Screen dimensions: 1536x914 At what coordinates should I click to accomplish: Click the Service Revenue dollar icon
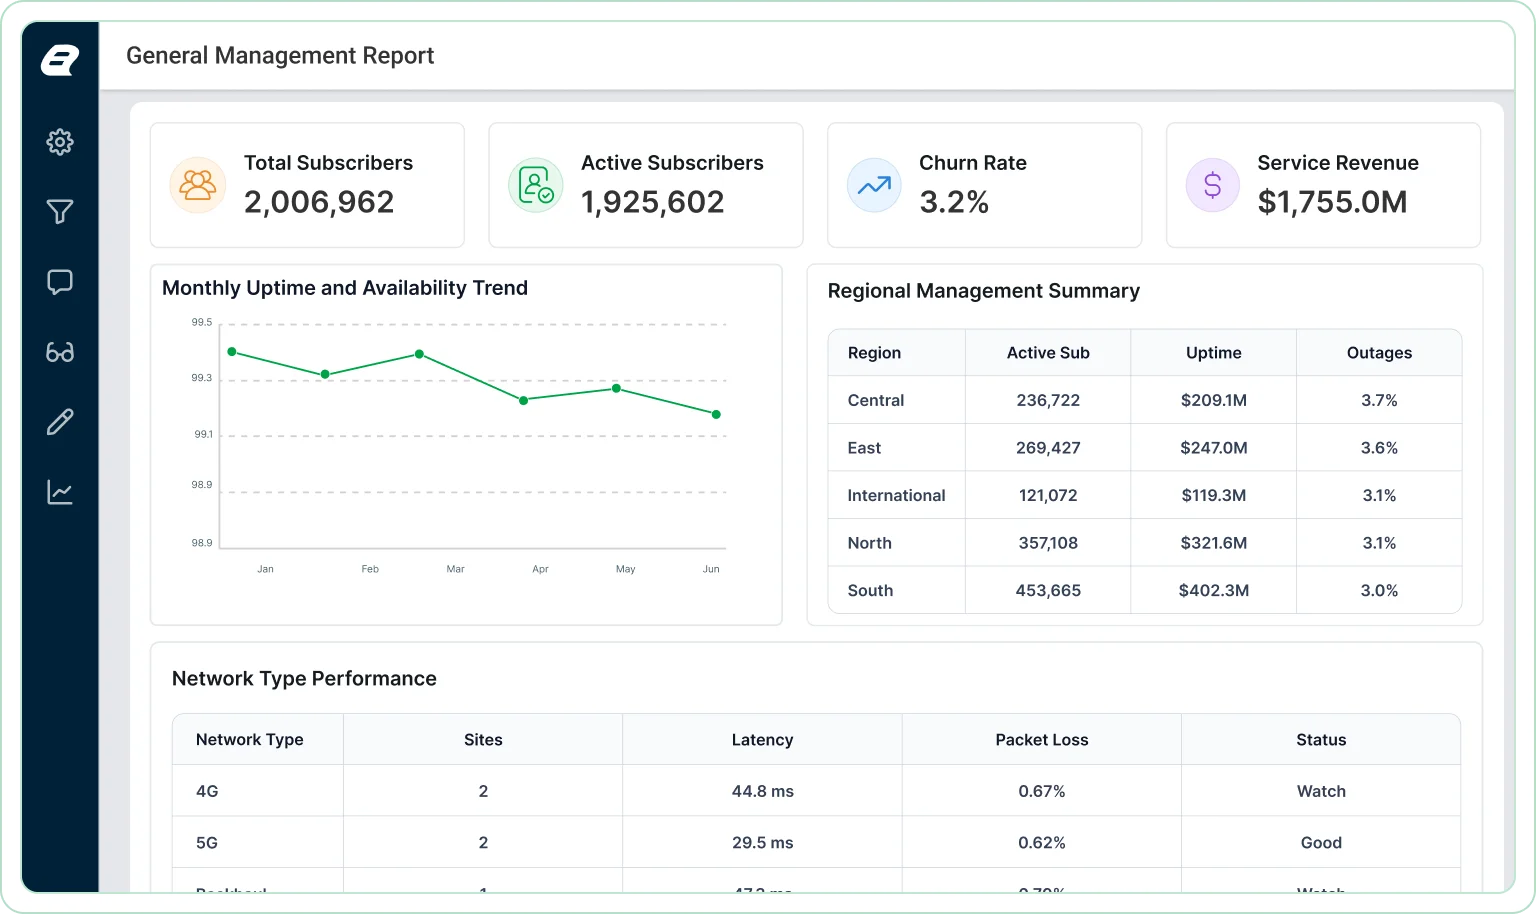click(x=1213, y=185)
